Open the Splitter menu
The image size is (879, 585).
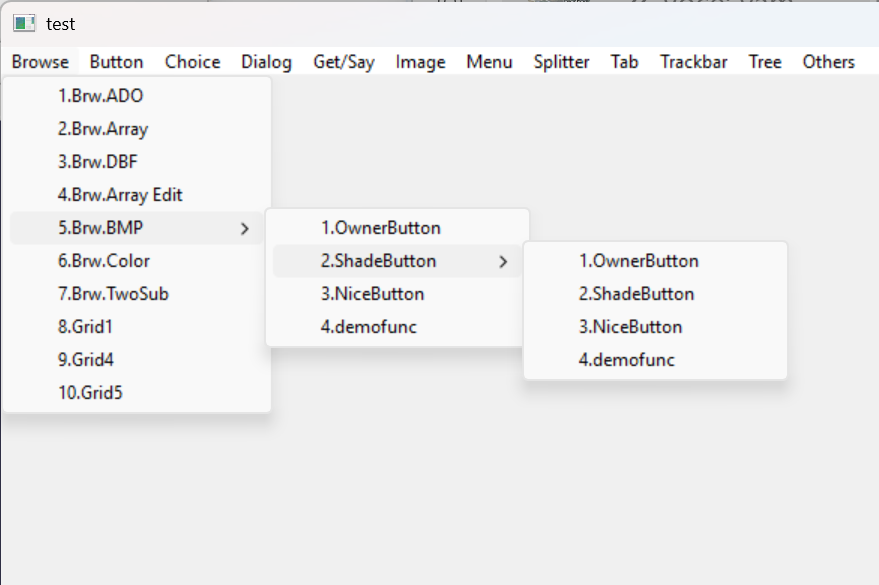coord(561,62)
